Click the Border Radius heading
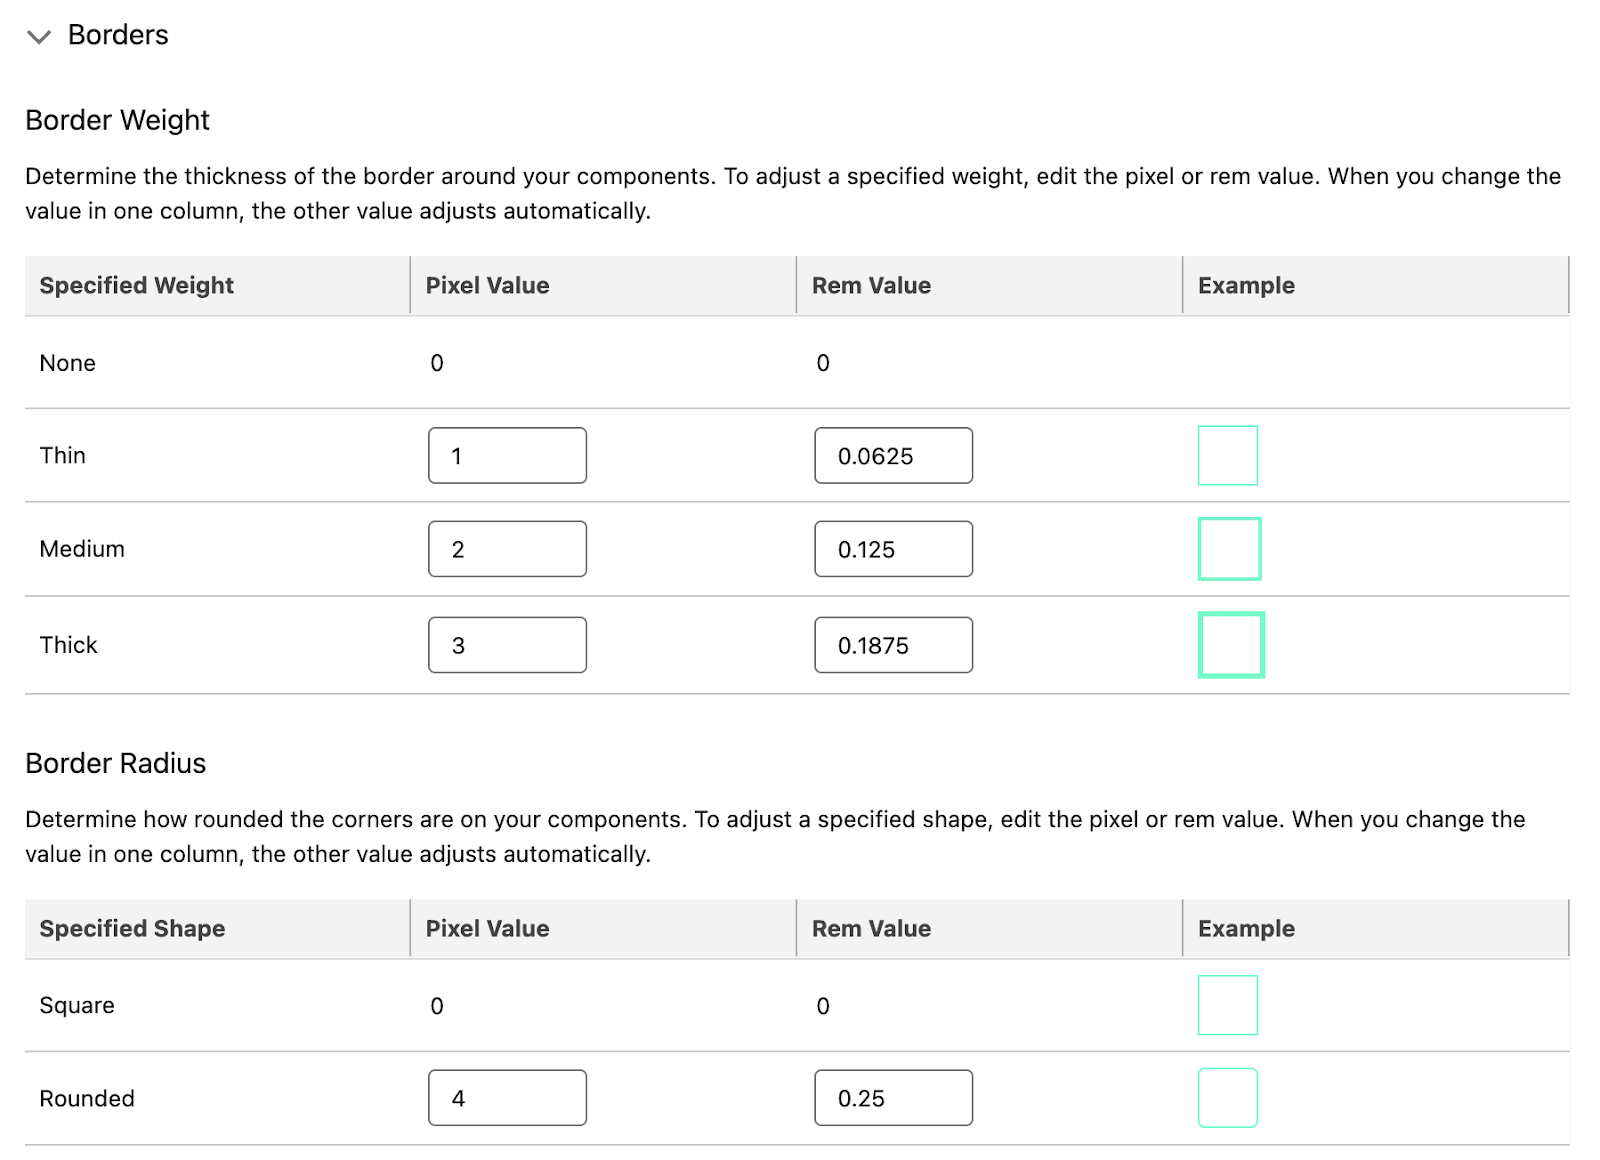Viewport: 1600px width, 1160px height. click(116, 763)
